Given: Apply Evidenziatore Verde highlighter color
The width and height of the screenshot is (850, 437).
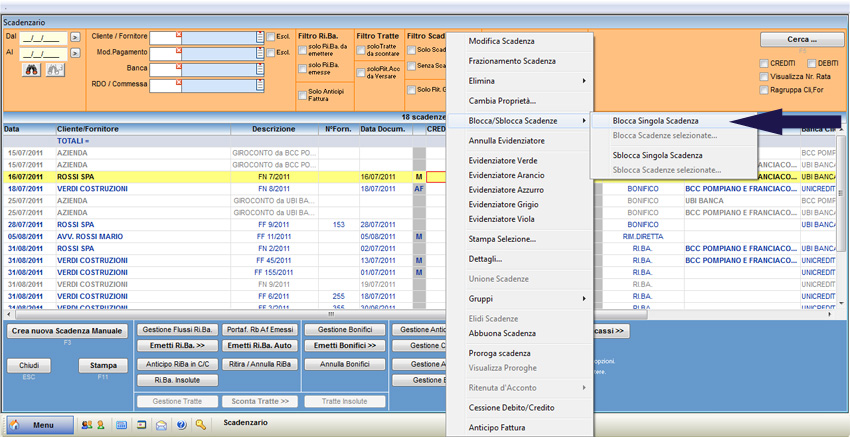Looking at the screenshot, I should (x=502, y=161).
